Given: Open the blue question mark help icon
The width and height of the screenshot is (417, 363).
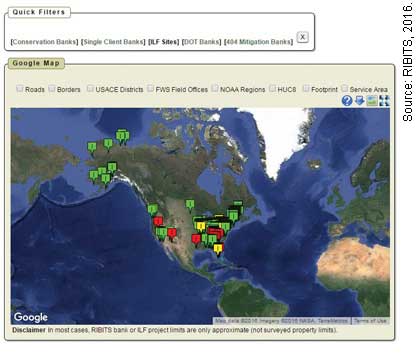Looking at the screenshot, I should pos(347,100).
